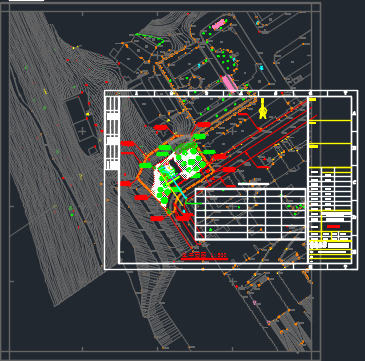Select the green dashed arc near the top
365x361 pixels.
tap(150, 39)
